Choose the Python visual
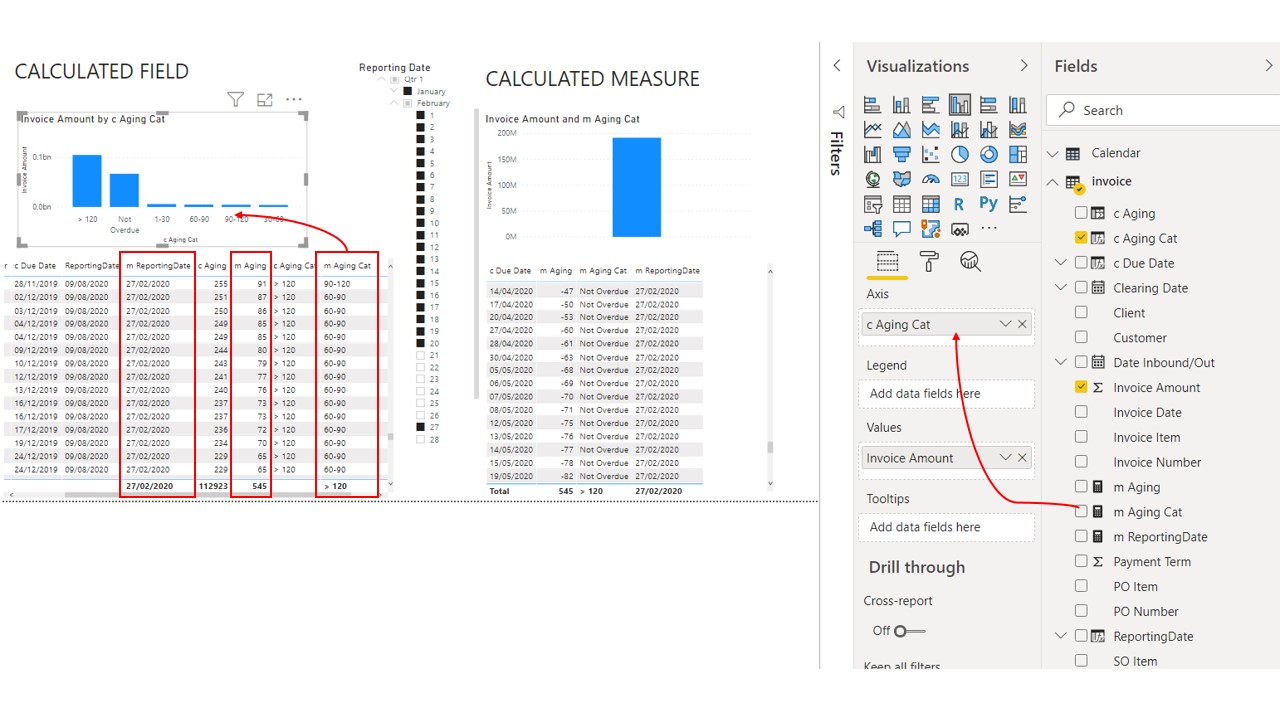Image resolution: width=1280 pixels, height=720 pixels. coord(989,204)
